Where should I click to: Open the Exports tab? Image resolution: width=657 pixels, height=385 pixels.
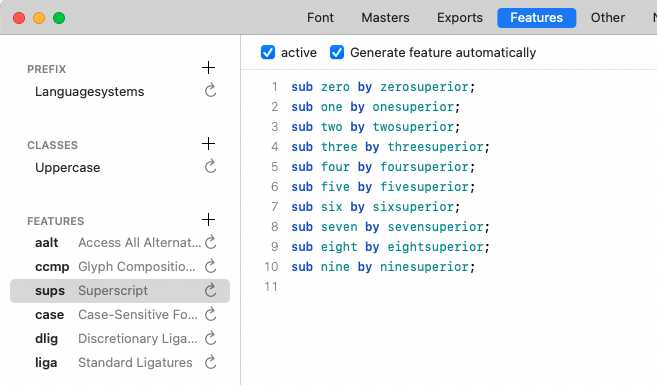click(x=460, y=18)
